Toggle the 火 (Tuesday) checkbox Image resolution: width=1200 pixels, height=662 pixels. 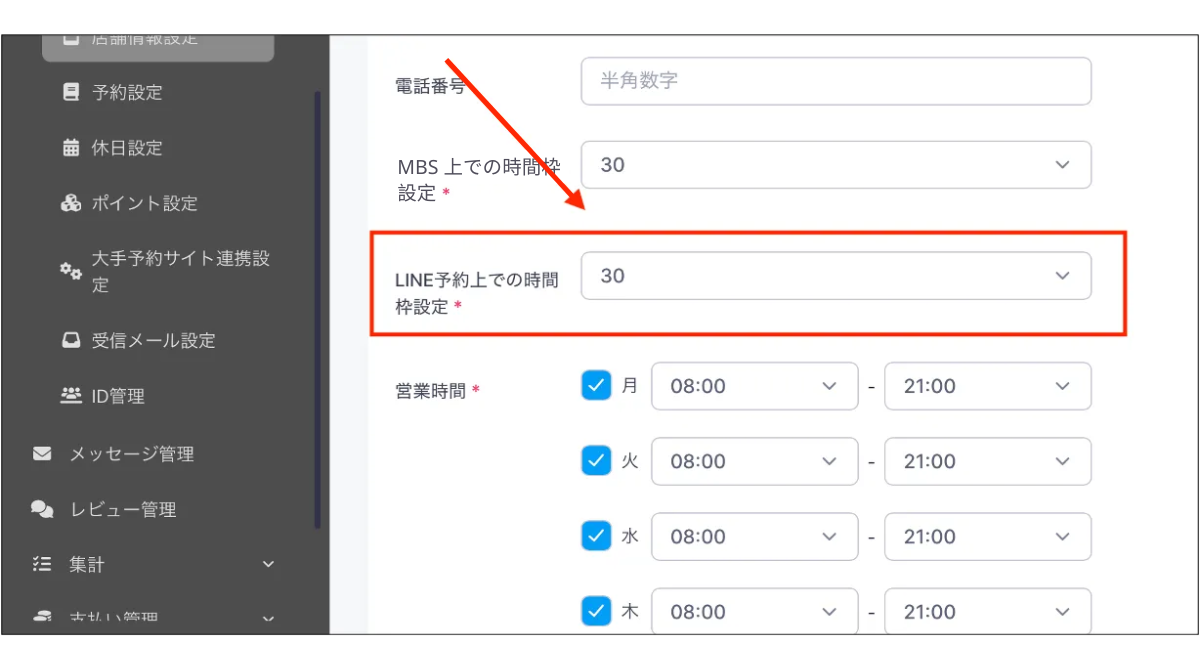(x=596, y=461)
